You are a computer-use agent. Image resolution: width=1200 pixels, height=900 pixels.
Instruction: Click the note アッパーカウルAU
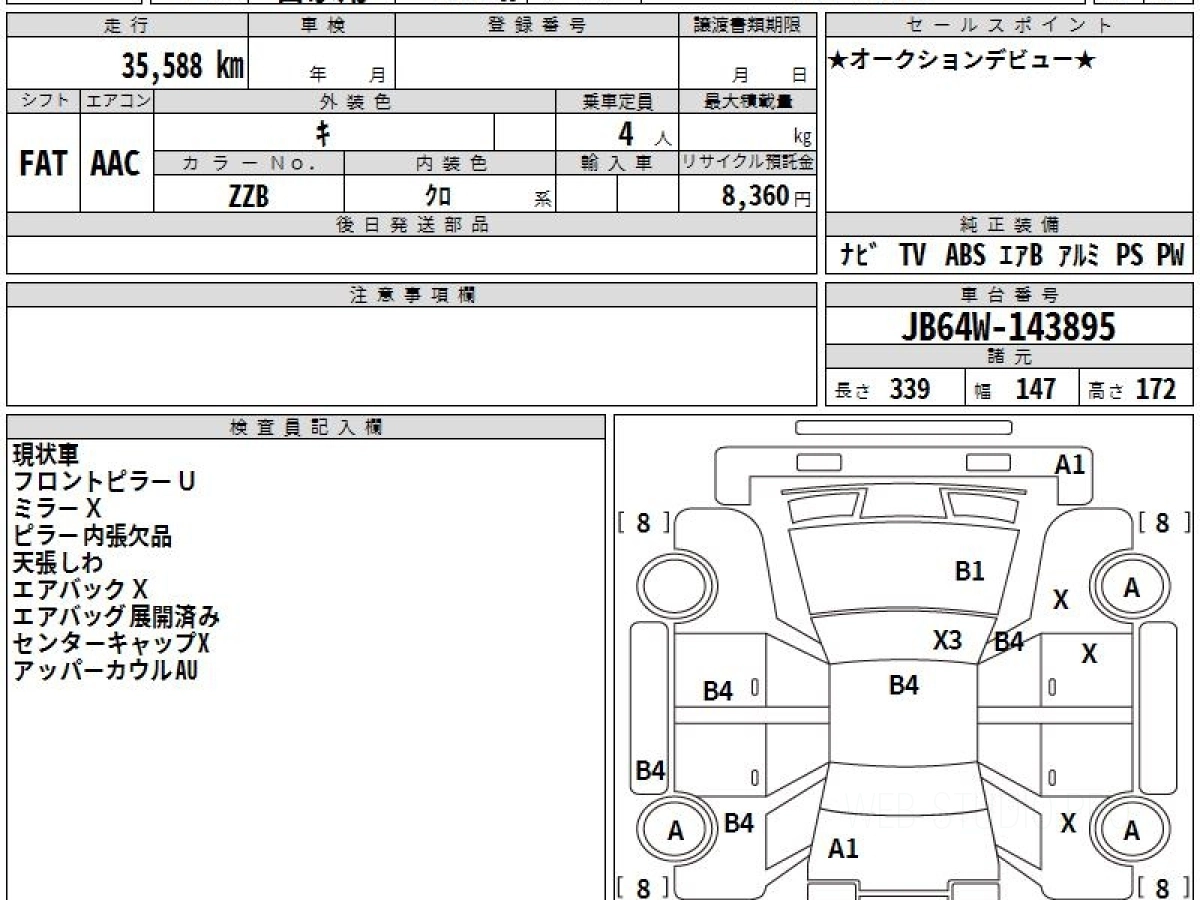click(x=105, y=670)
